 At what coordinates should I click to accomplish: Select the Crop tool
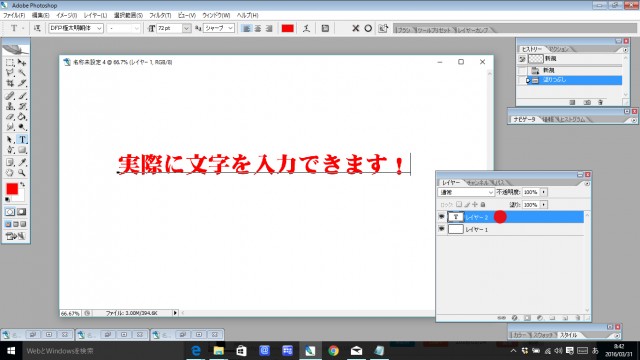pos(10,83)
